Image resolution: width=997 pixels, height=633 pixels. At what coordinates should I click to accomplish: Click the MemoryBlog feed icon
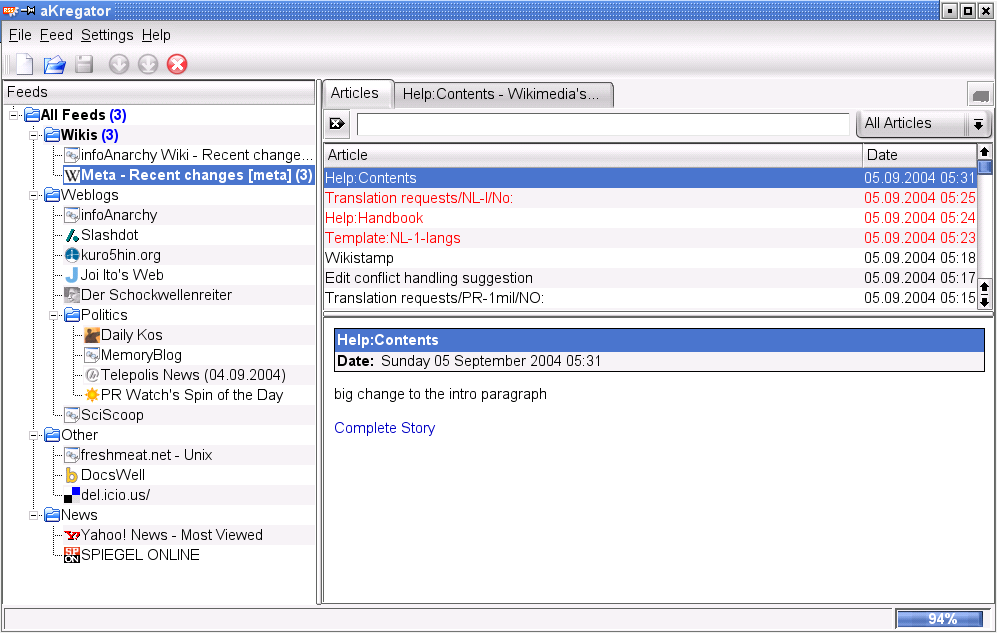[92, 355]
